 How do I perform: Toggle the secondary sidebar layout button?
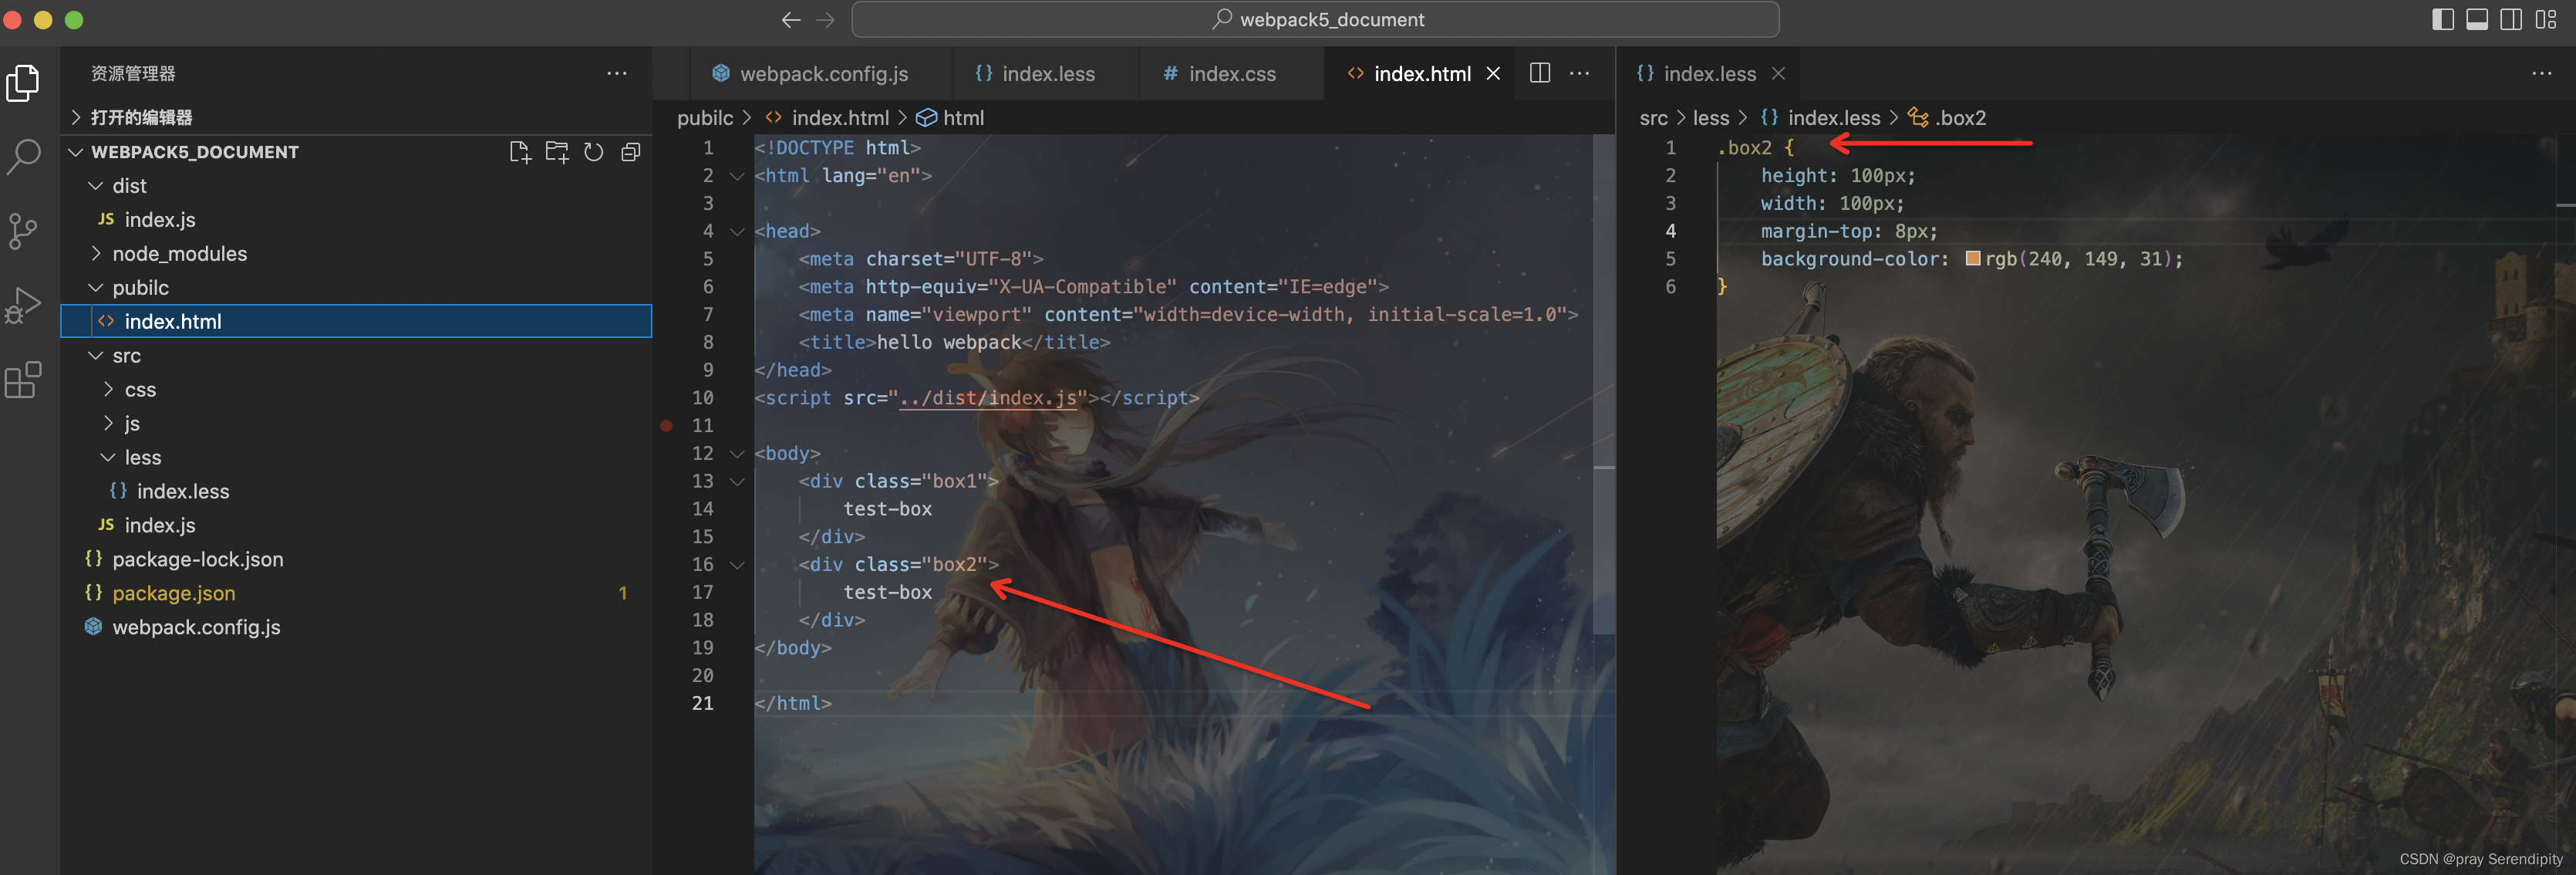coord(2511,20)
